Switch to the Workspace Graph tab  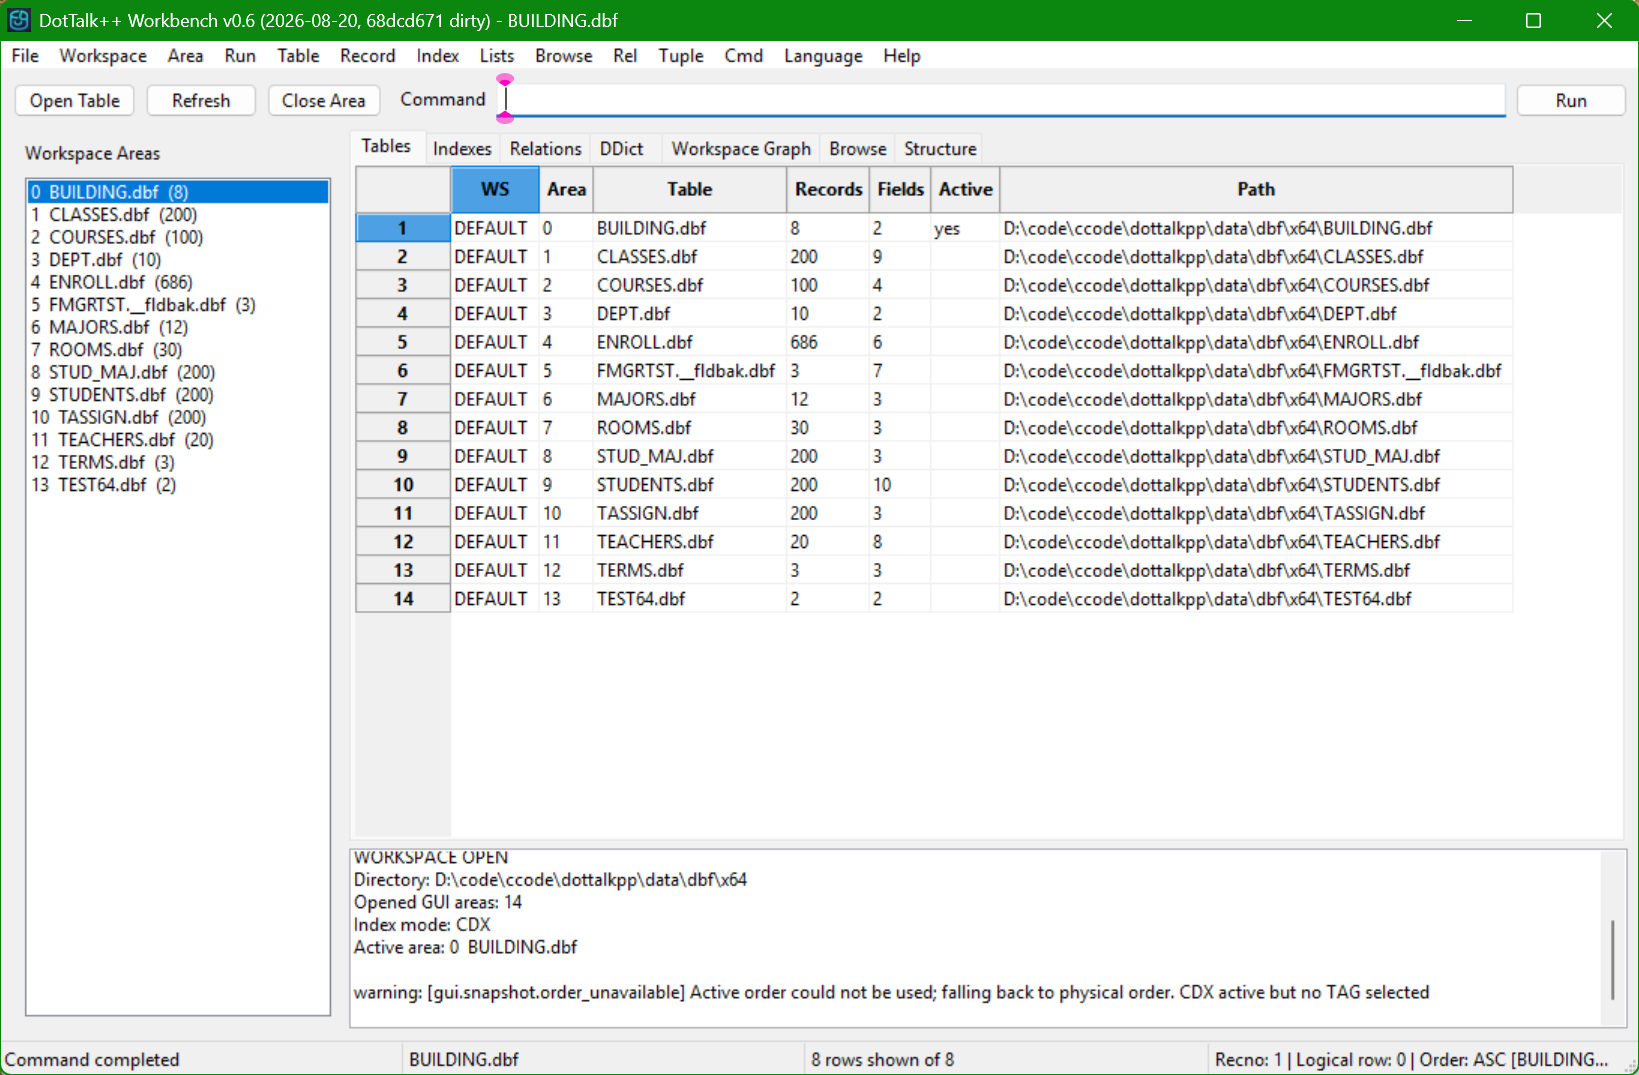click(741, 149)
